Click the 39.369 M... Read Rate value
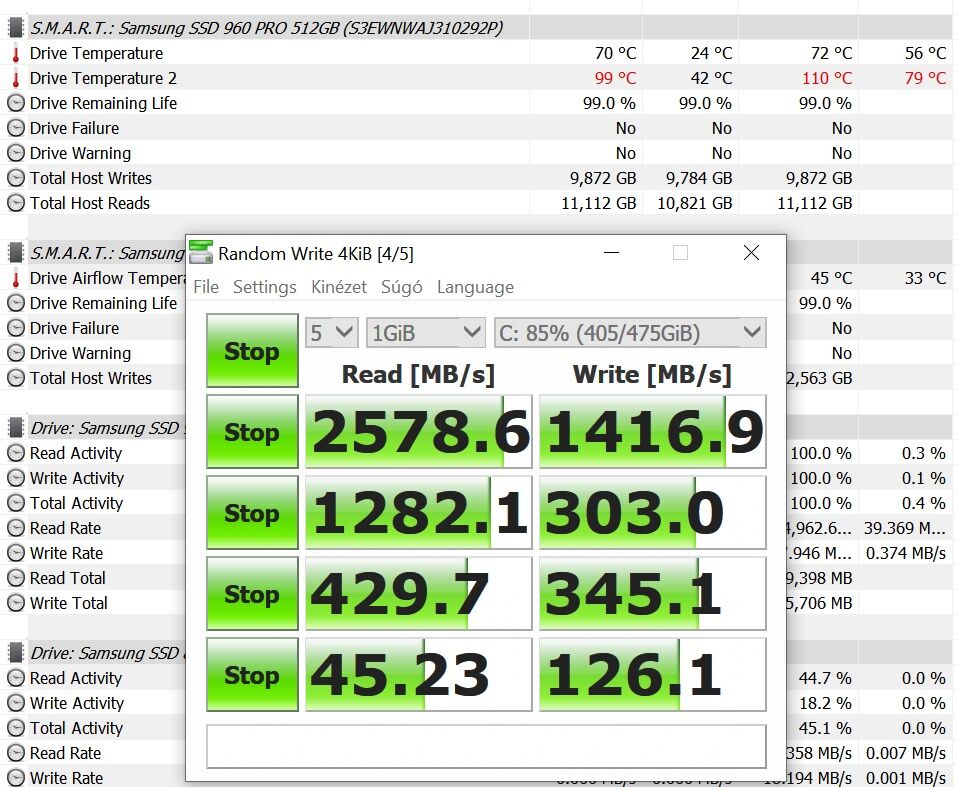This screenshot has height=787, width=956. [x=905, y=528]
